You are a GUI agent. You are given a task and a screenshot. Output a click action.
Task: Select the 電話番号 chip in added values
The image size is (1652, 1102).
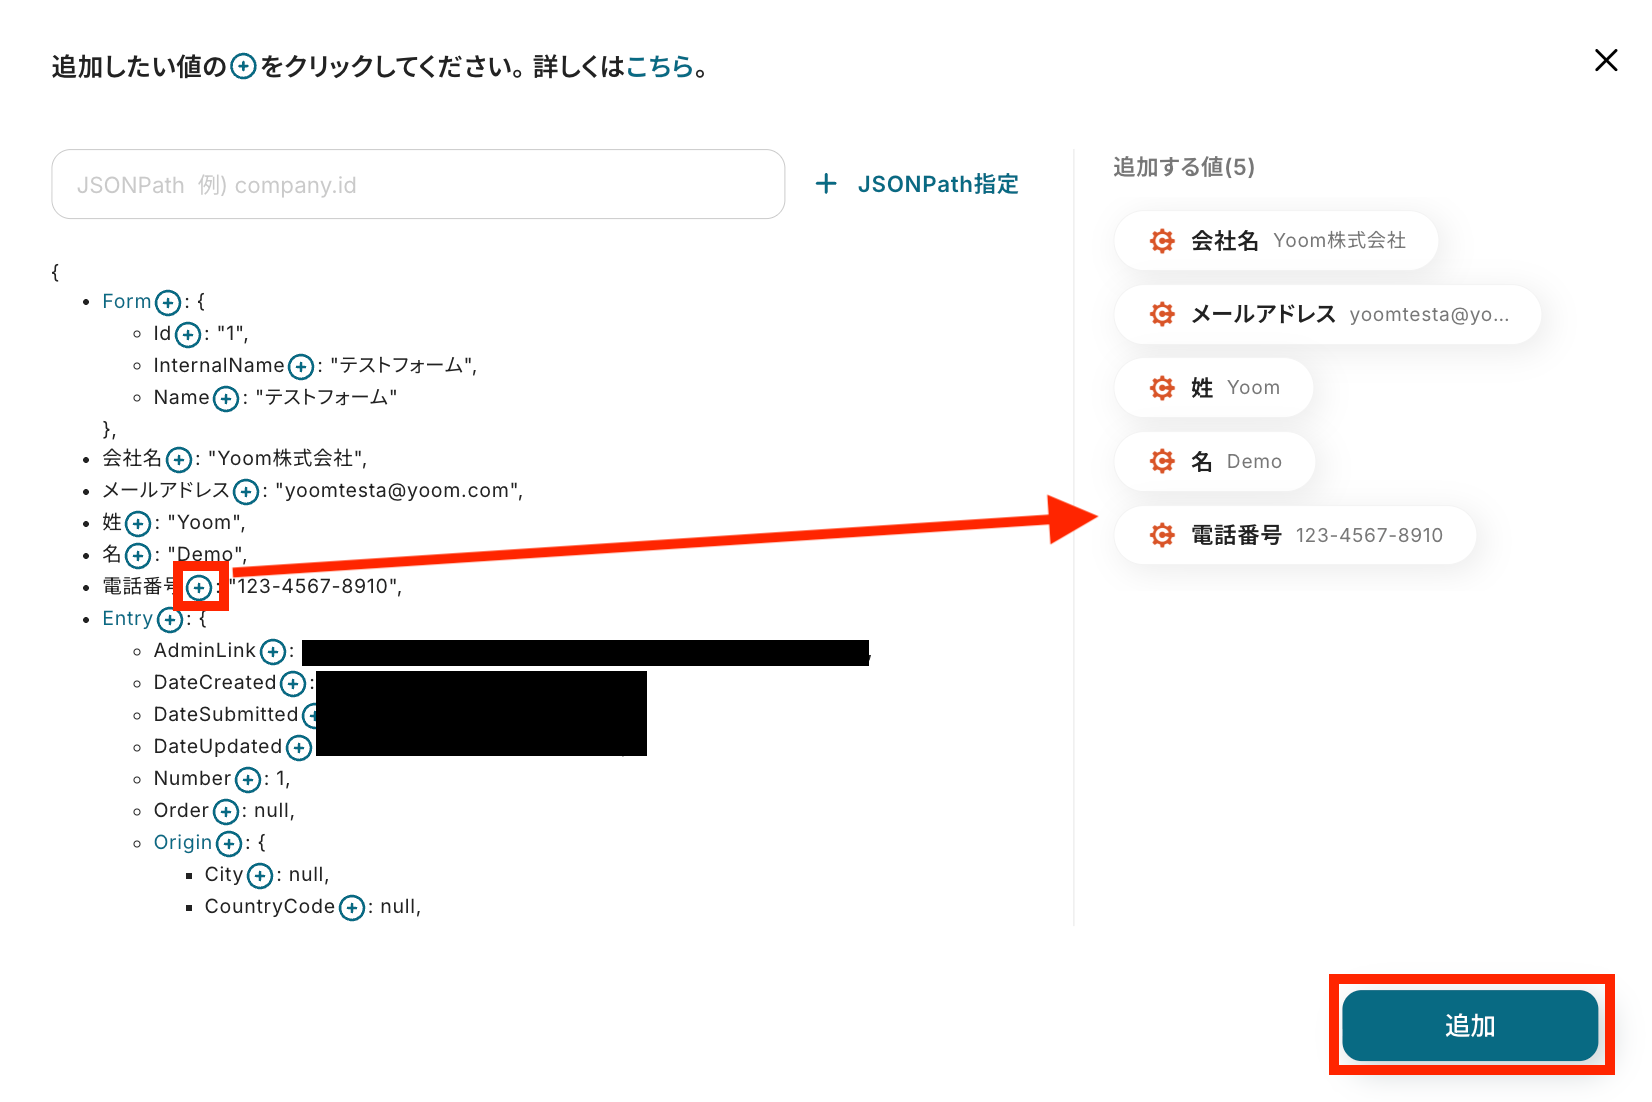point(1295,535)
